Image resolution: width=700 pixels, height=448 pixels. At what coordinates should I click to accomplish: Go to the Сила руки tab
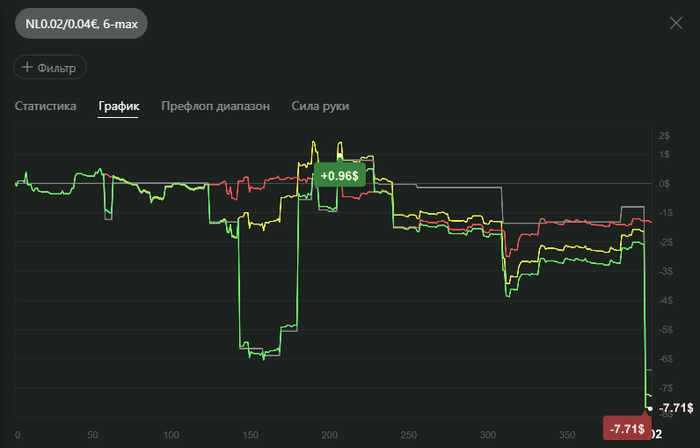pyautogui.click(x=320, y=106)
